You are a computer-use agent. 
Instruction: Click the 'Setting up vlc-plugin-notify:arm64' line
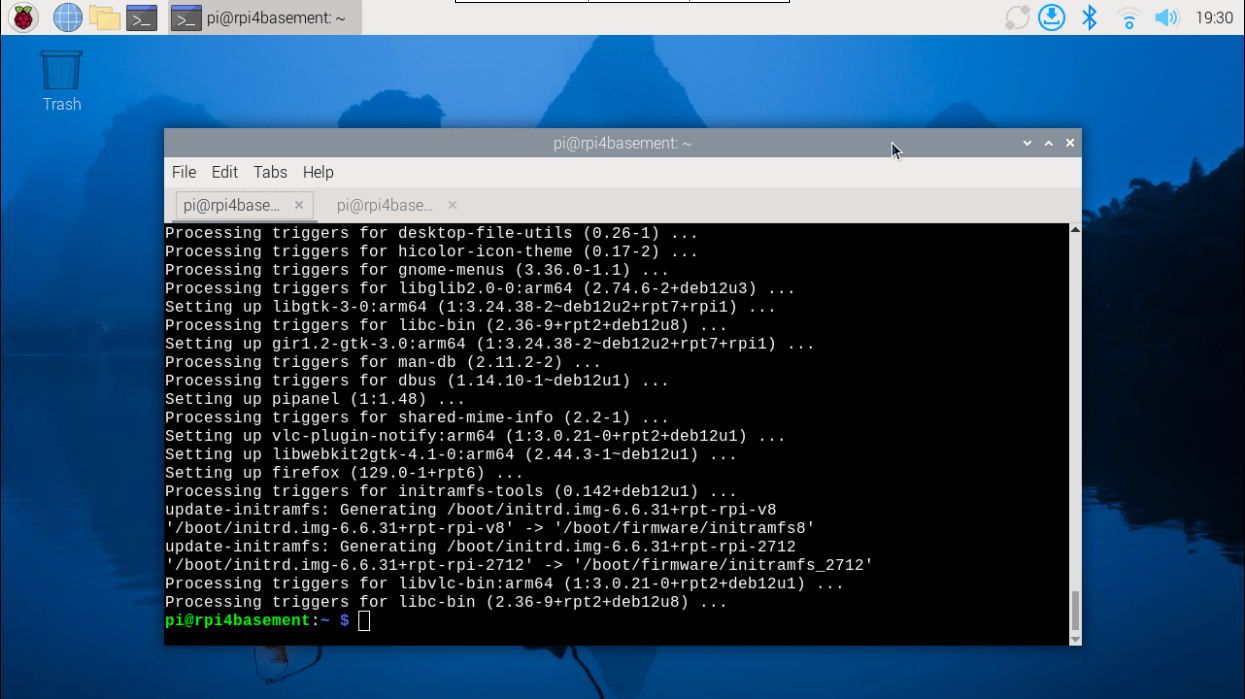pyautogui.click(x=475, y=436)
